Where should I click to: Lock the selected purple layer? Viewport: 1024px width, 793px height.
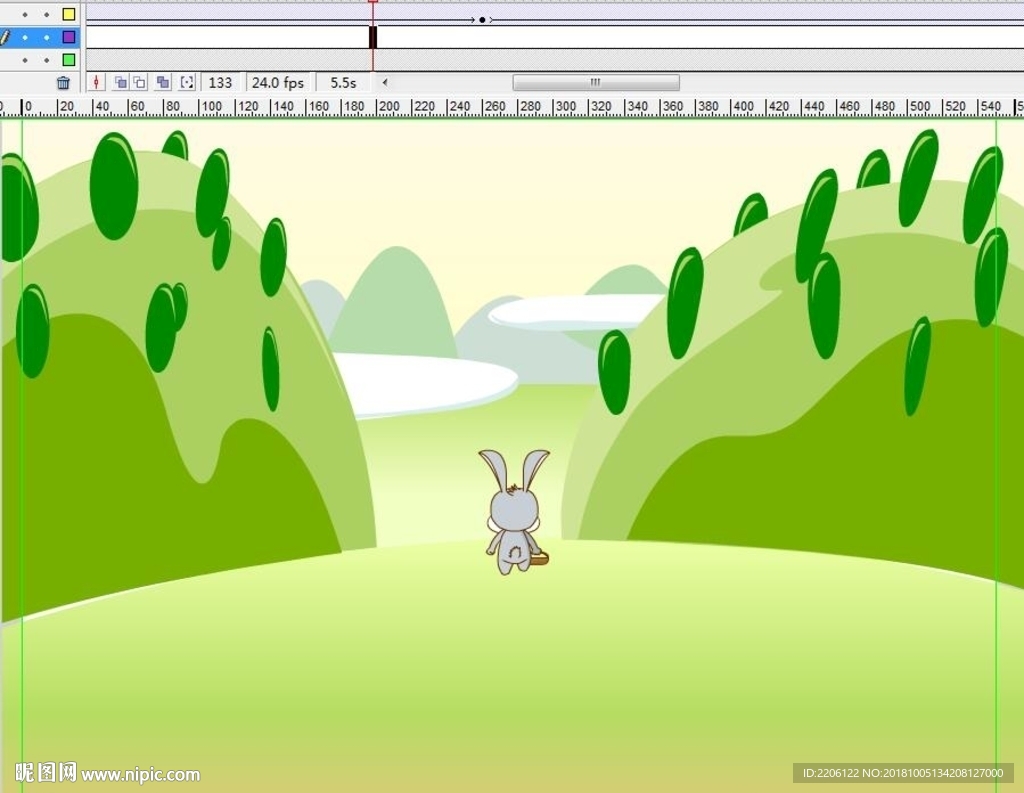[x=46, y=37]
